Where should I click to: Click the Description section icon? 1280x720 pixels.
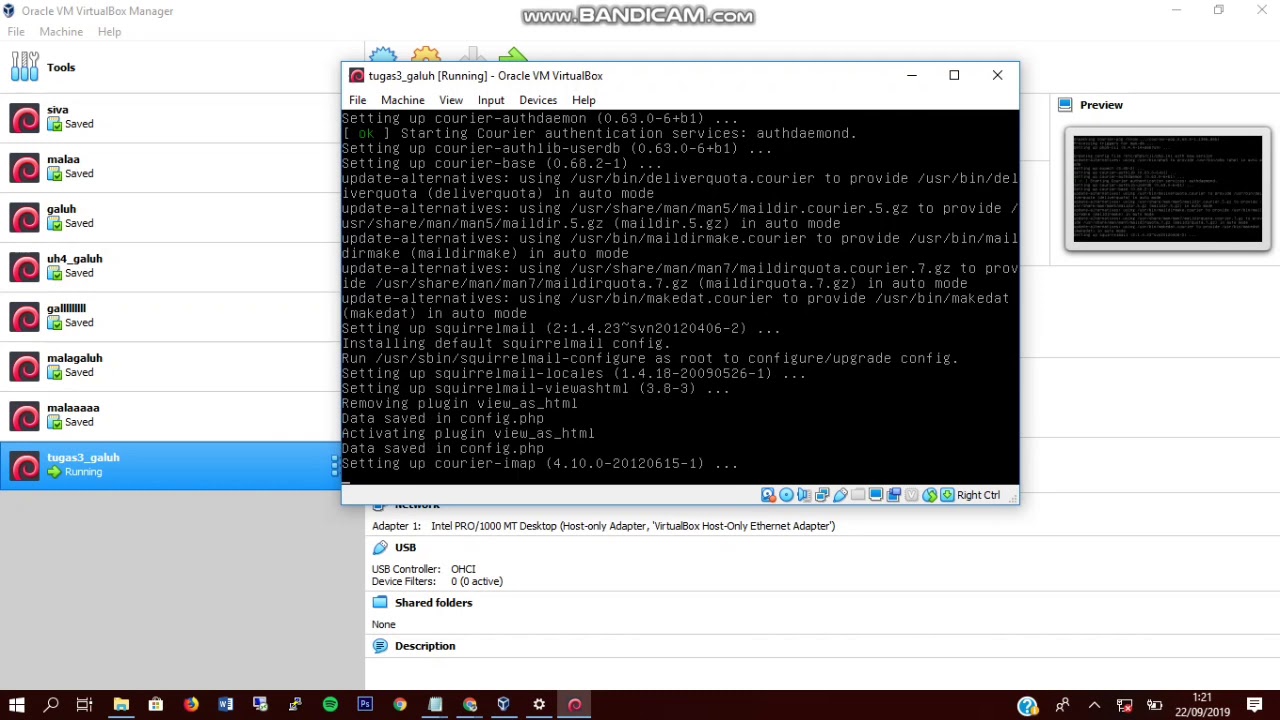click(x=380, y=646)
